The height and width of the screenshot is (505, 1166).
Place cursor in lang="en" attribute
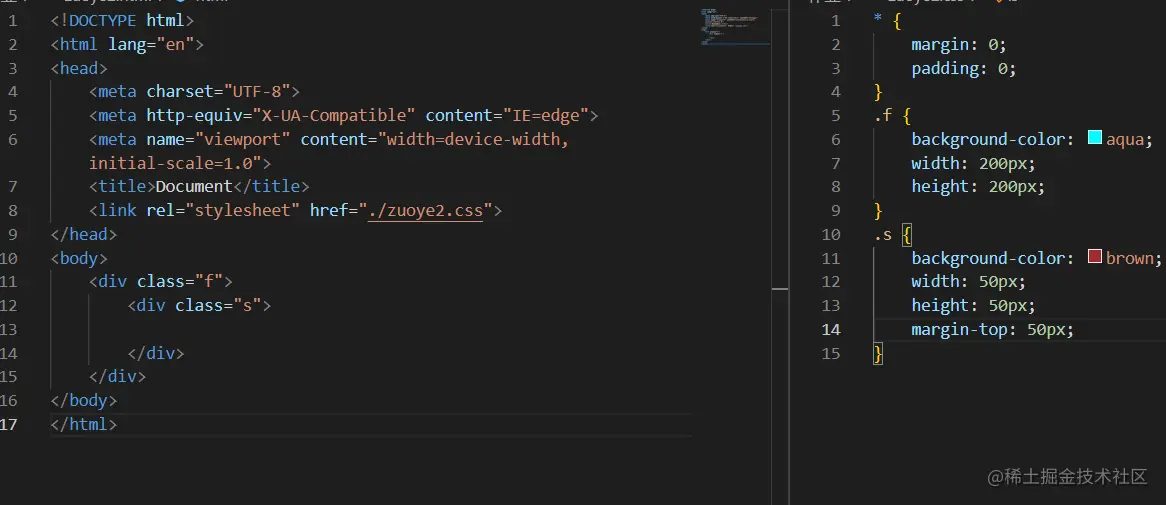(151, 45)
